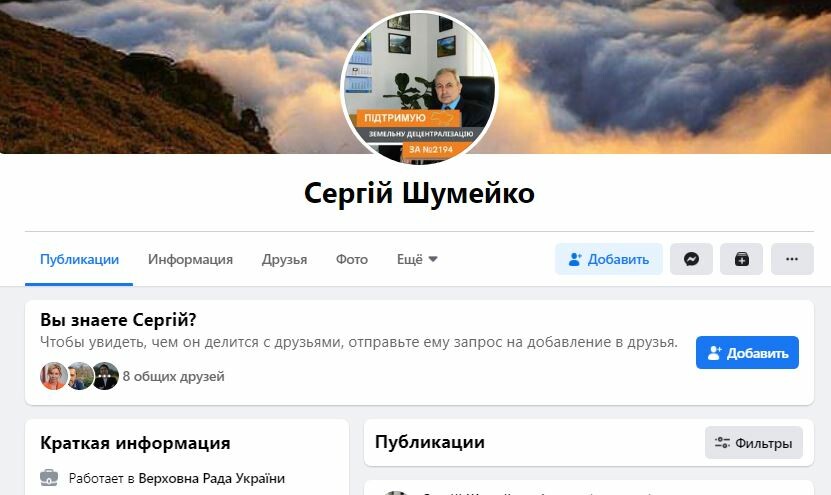Screen dimensions: 831x495
Task: Open the second mutual friend avatar
Action: [80, 376]
